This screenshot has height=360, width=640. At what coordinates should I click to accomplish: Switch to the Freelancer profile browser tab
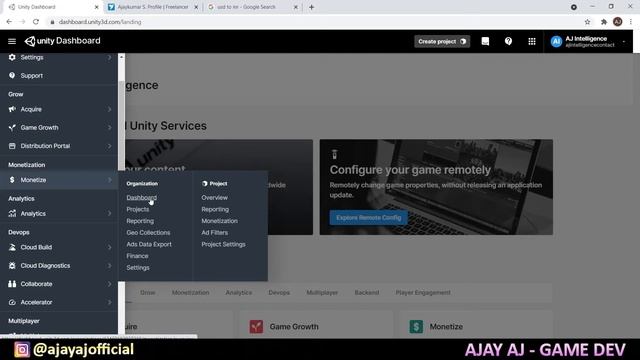pos(153,7)
